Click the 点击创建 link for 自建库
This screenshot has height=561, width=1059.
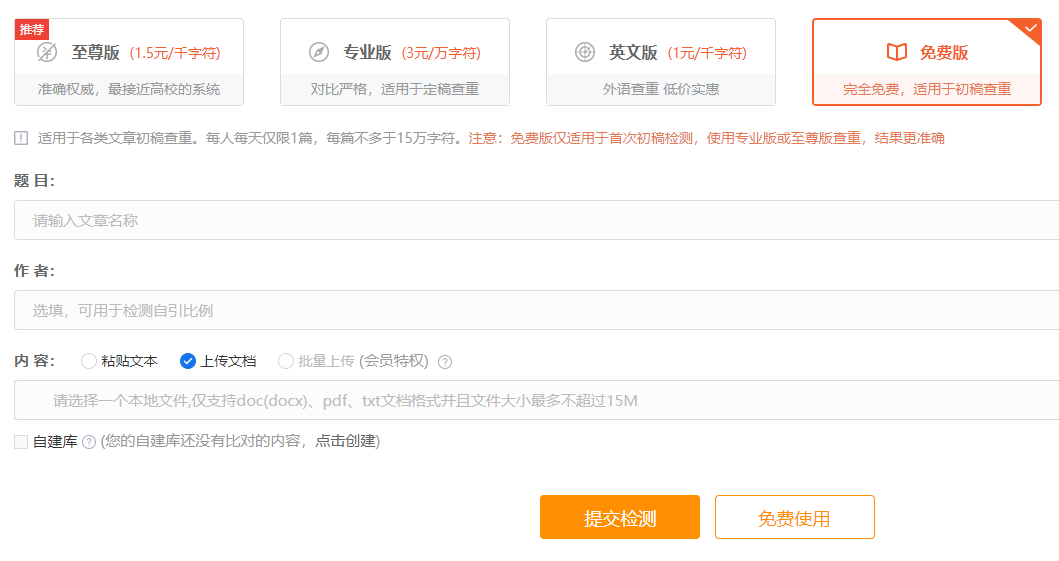tap(345, 442)
